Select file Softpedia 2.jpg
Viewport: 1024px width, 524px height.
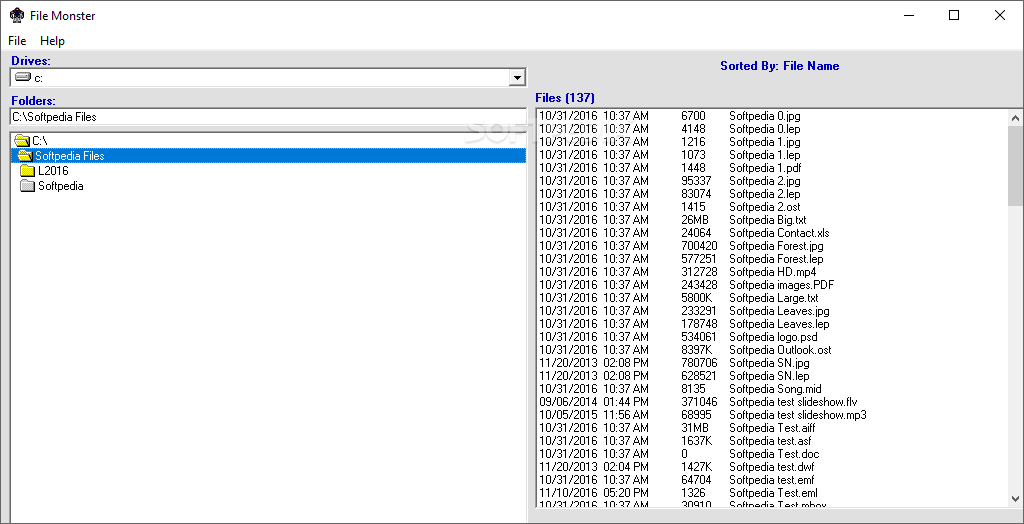point(765,181)
